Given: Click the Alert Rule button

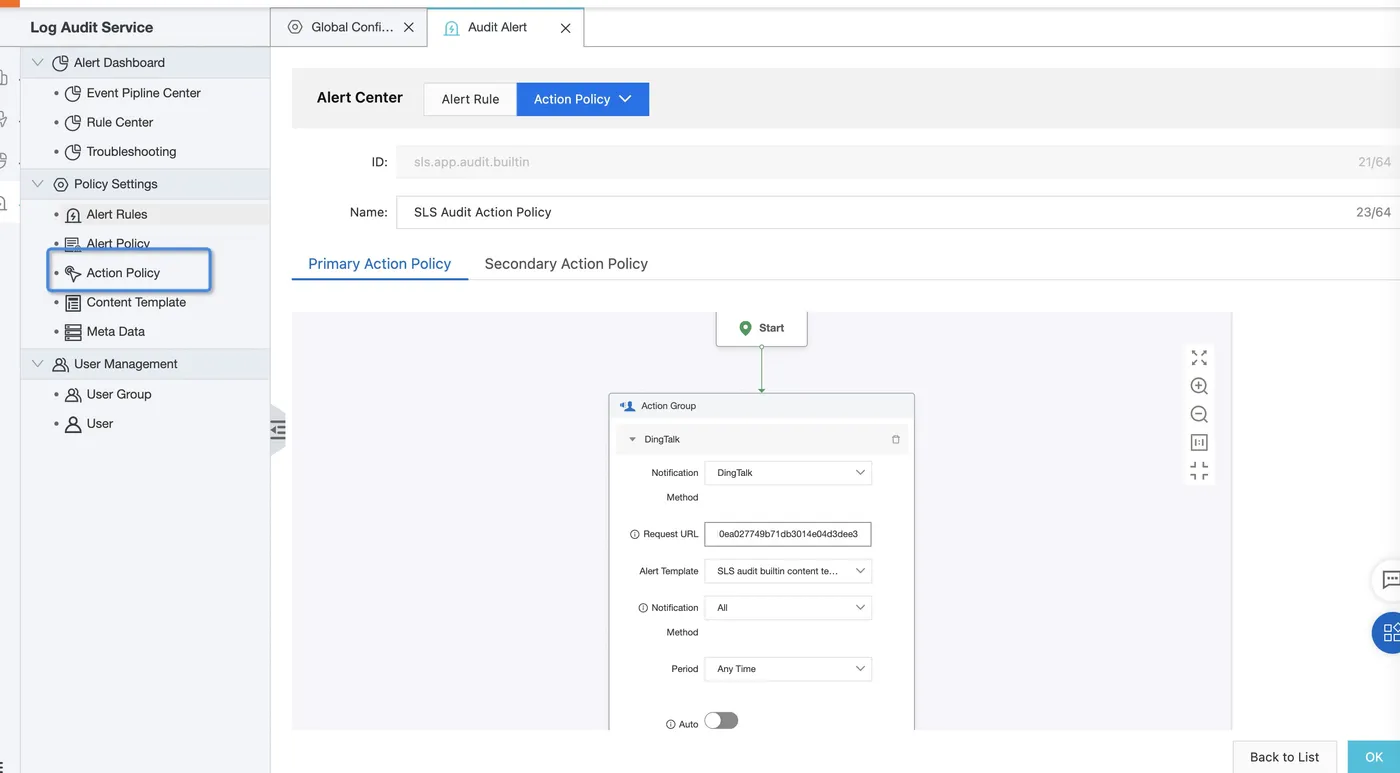Looking at the screenshot, I should [470, 99].
